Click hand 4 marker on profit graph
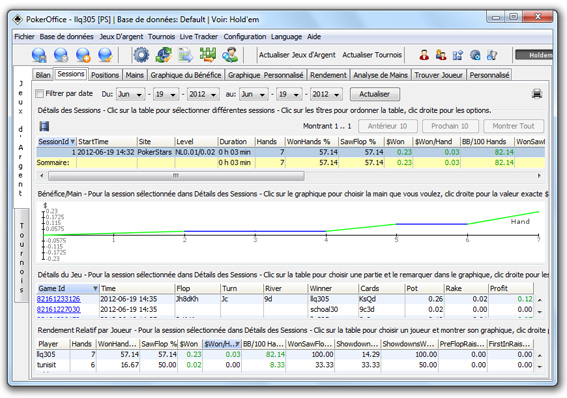 point(326,236)
